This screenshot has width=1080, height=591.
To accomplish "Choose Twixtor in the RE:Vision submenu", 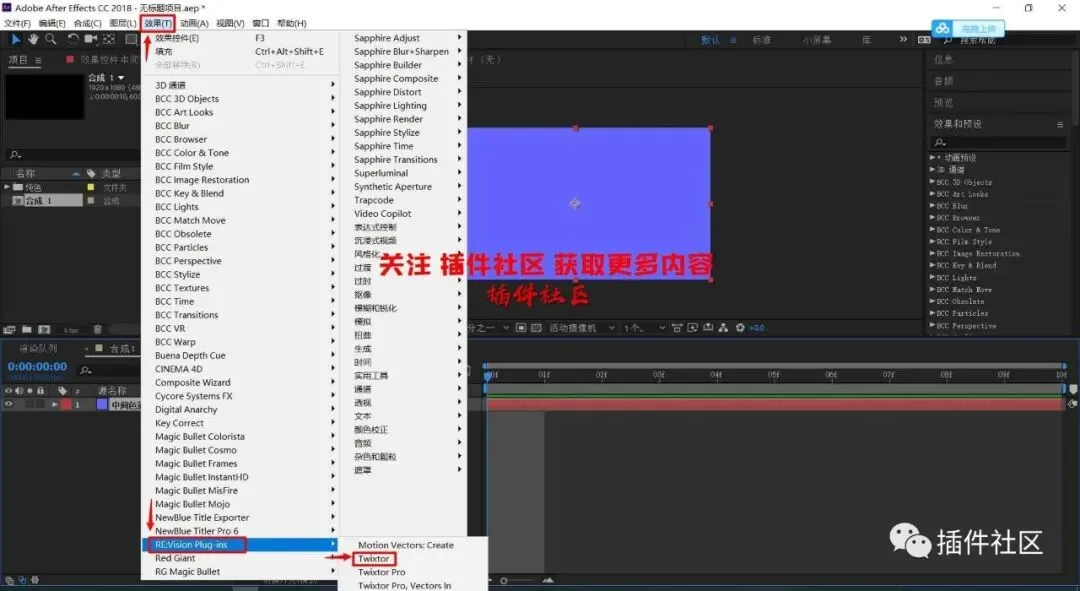I will (374, 559).
